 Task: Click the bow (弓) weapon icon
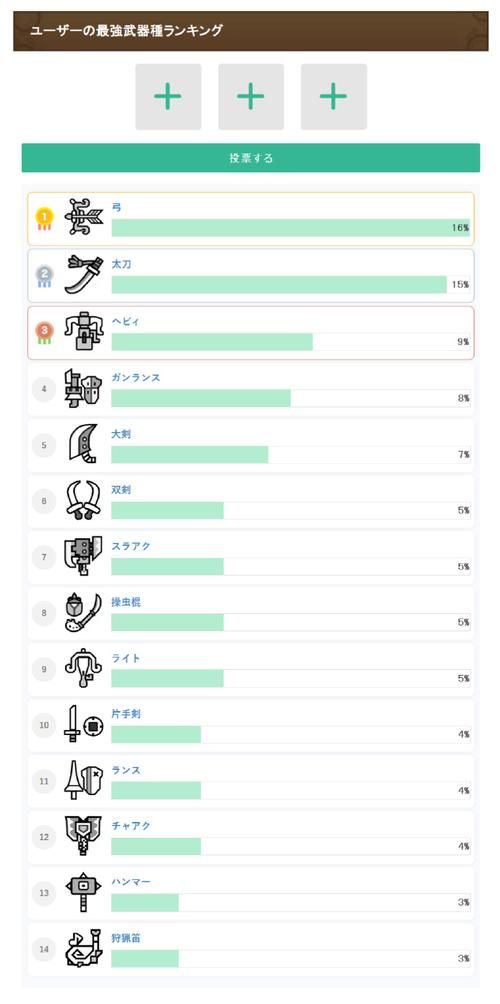84,218
